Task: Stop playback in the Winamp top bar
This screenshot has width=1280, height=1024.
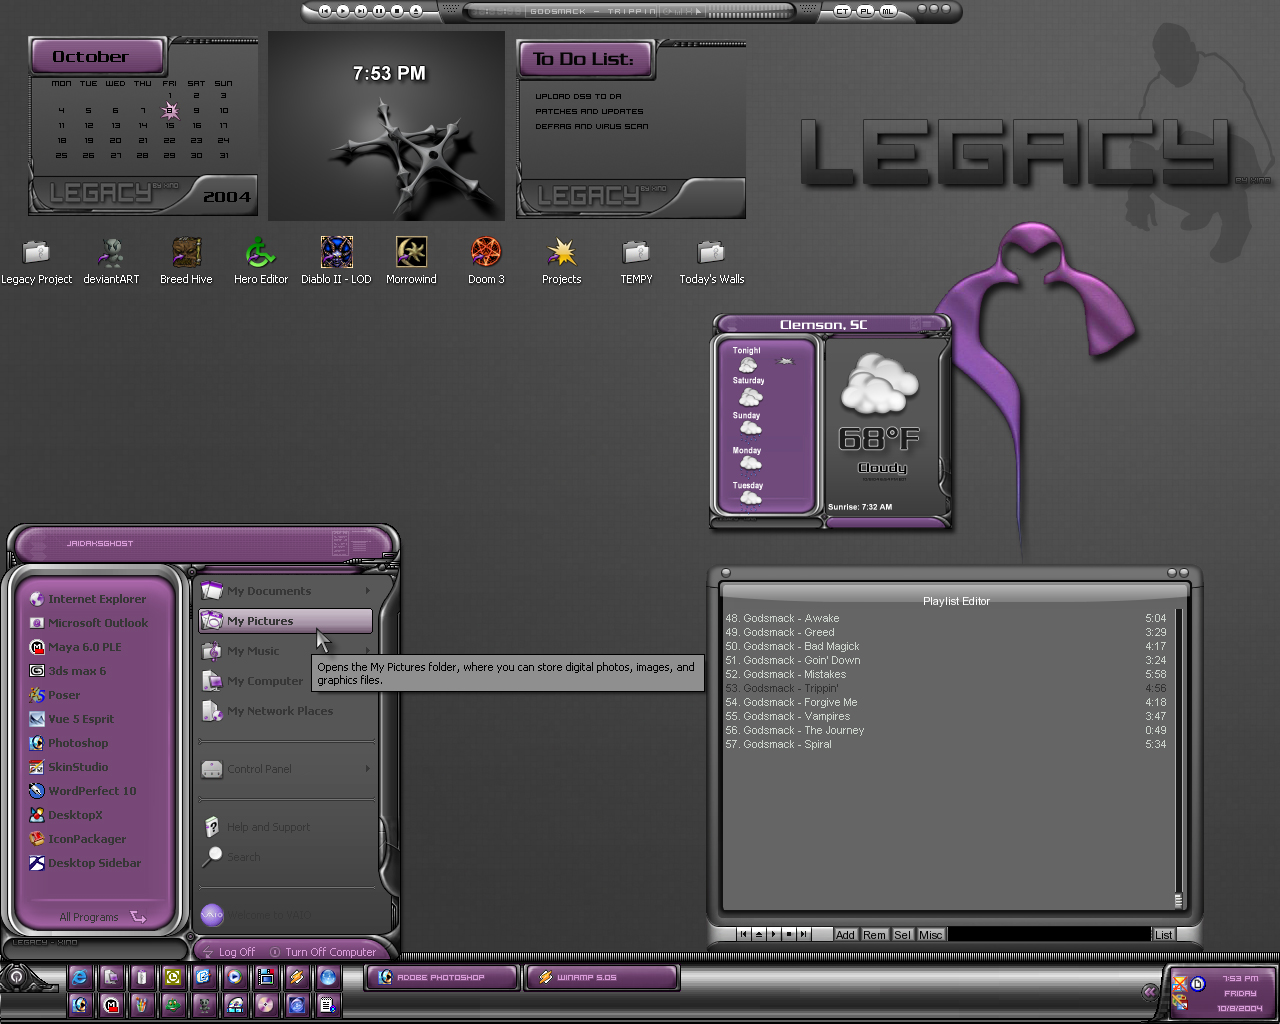Action: [397, 10]
